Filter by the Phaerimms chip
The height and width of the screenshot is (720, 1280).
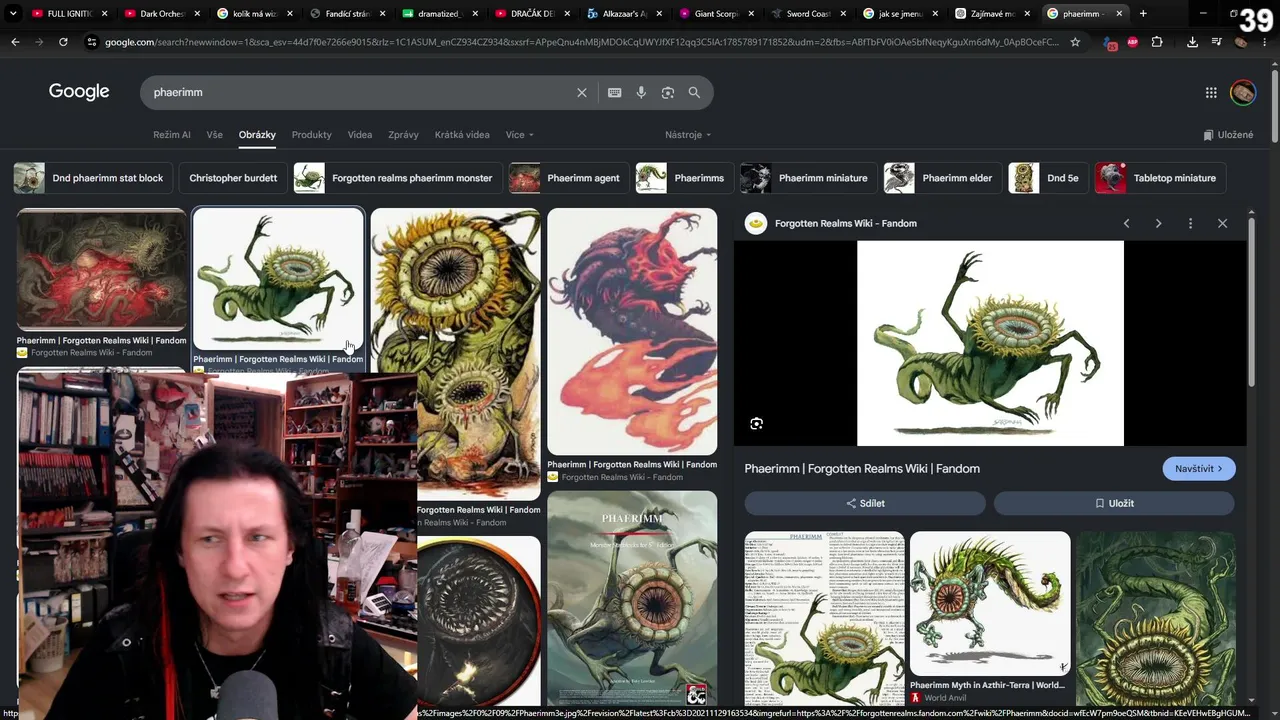(685, 178)
